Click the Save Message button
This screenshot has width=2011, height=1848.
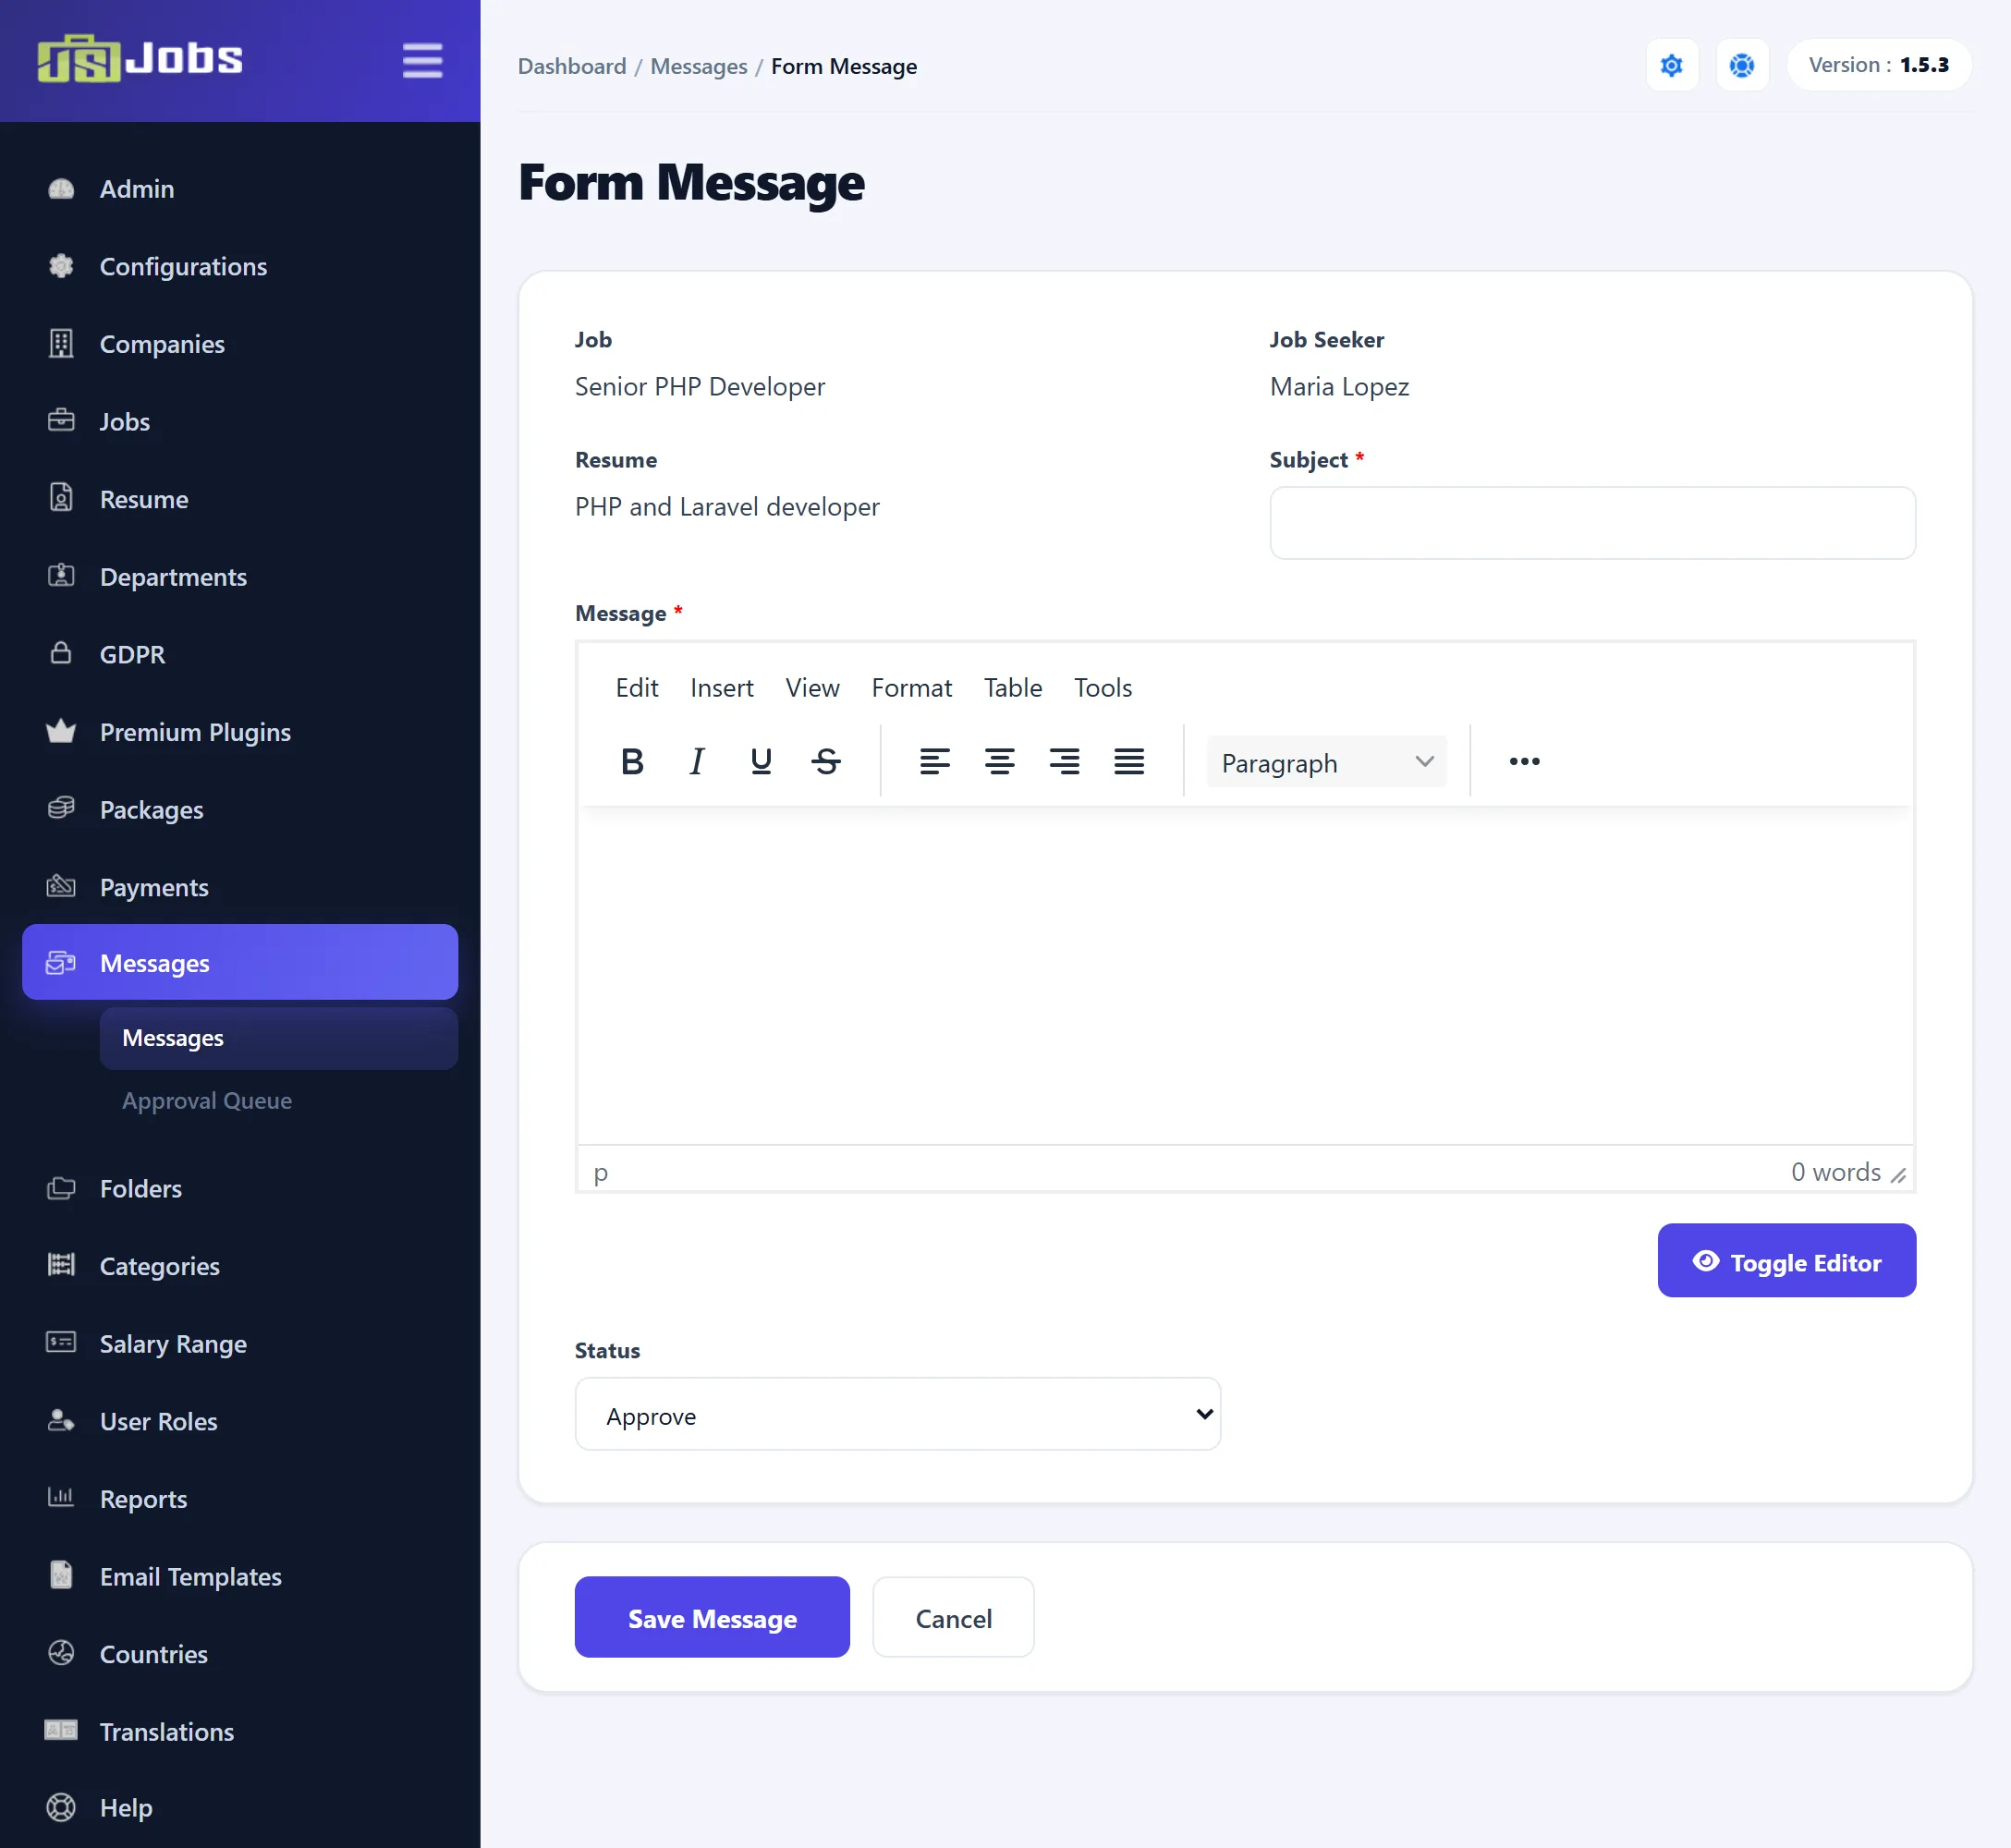click(x=712, y=1617)
